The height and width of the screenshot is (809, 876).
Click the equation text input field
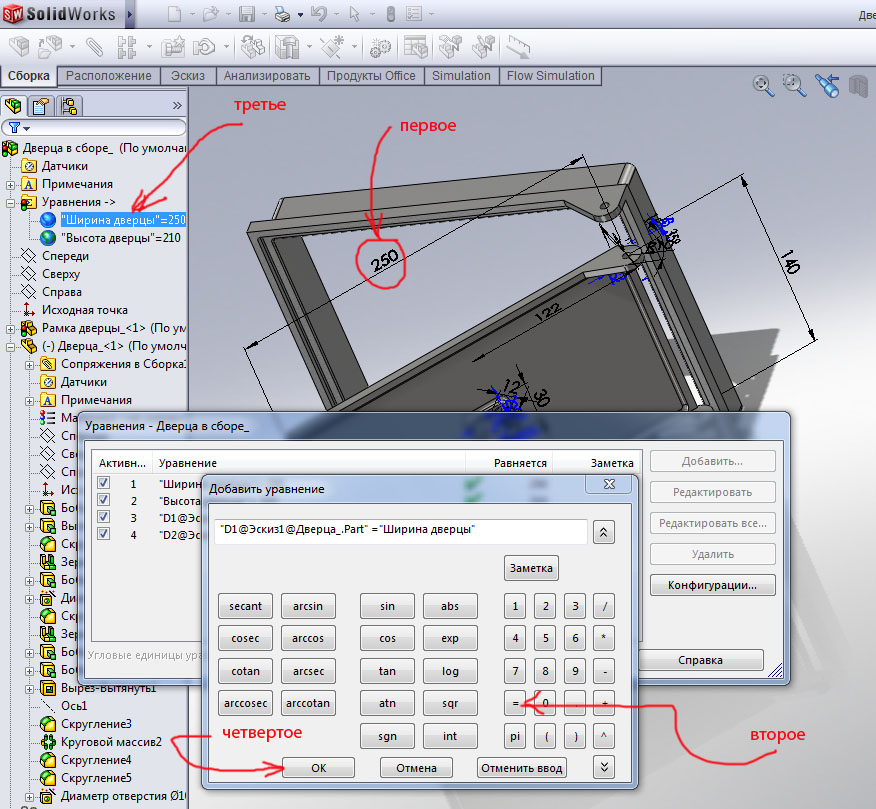[x=399, y=532]
